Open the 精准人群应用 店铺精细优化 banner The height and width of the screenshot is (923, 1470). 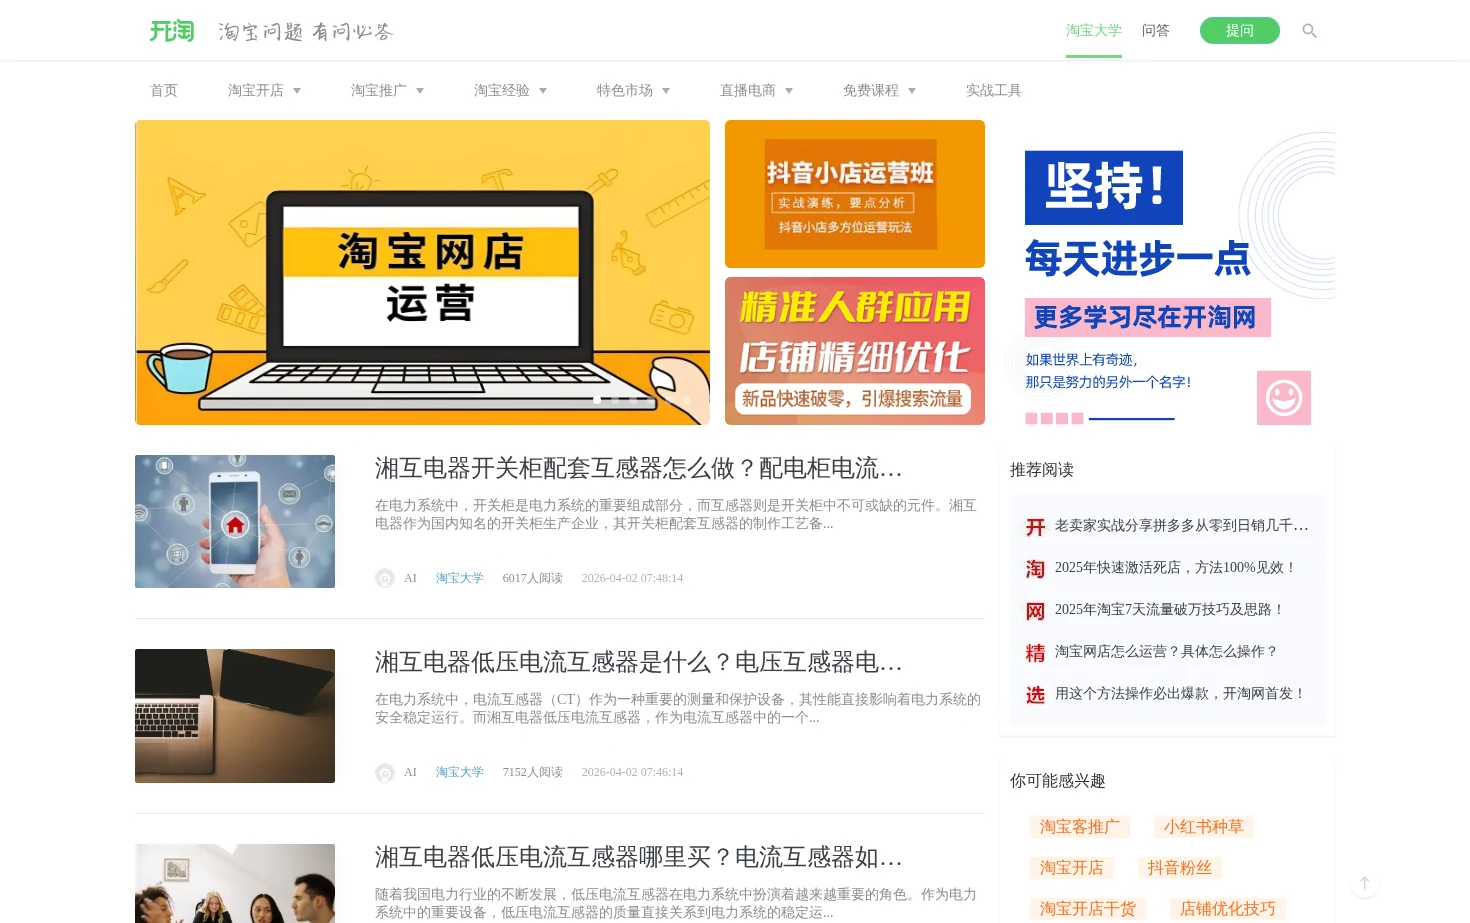[855, 351]
